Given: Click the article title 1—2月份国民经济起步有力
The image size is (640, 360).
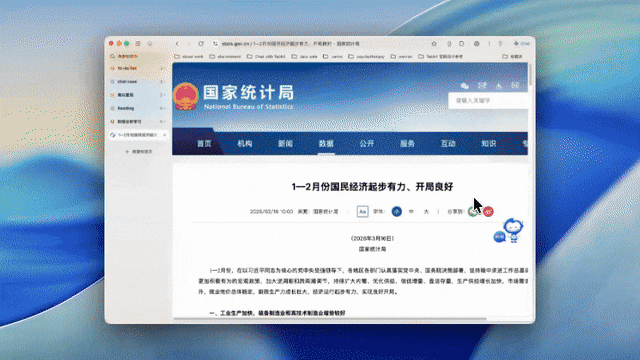Looking at the screenshot, I should [x=372, y=187].
